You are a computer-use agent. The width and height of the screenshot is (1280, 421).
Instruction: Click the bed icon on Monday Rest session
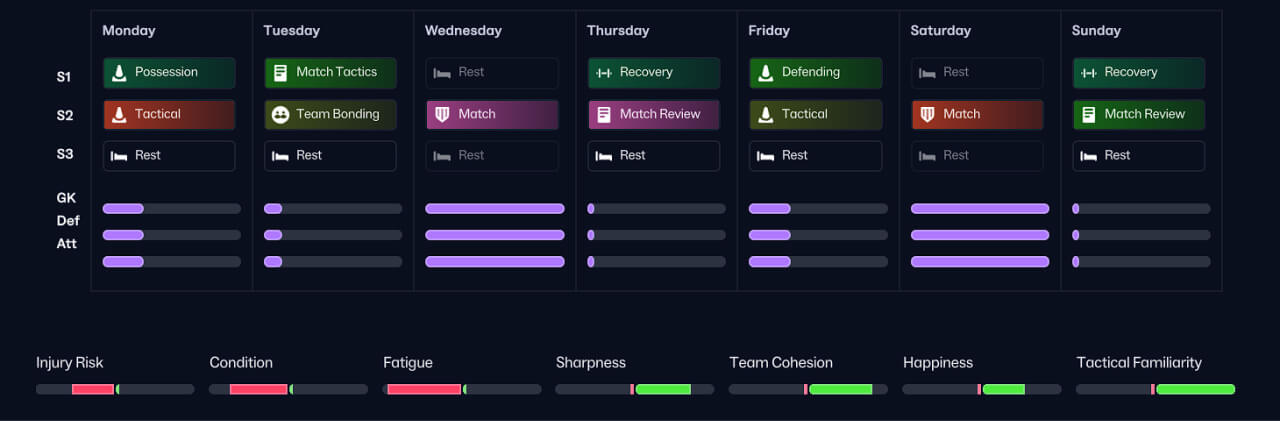pos(119,155)
